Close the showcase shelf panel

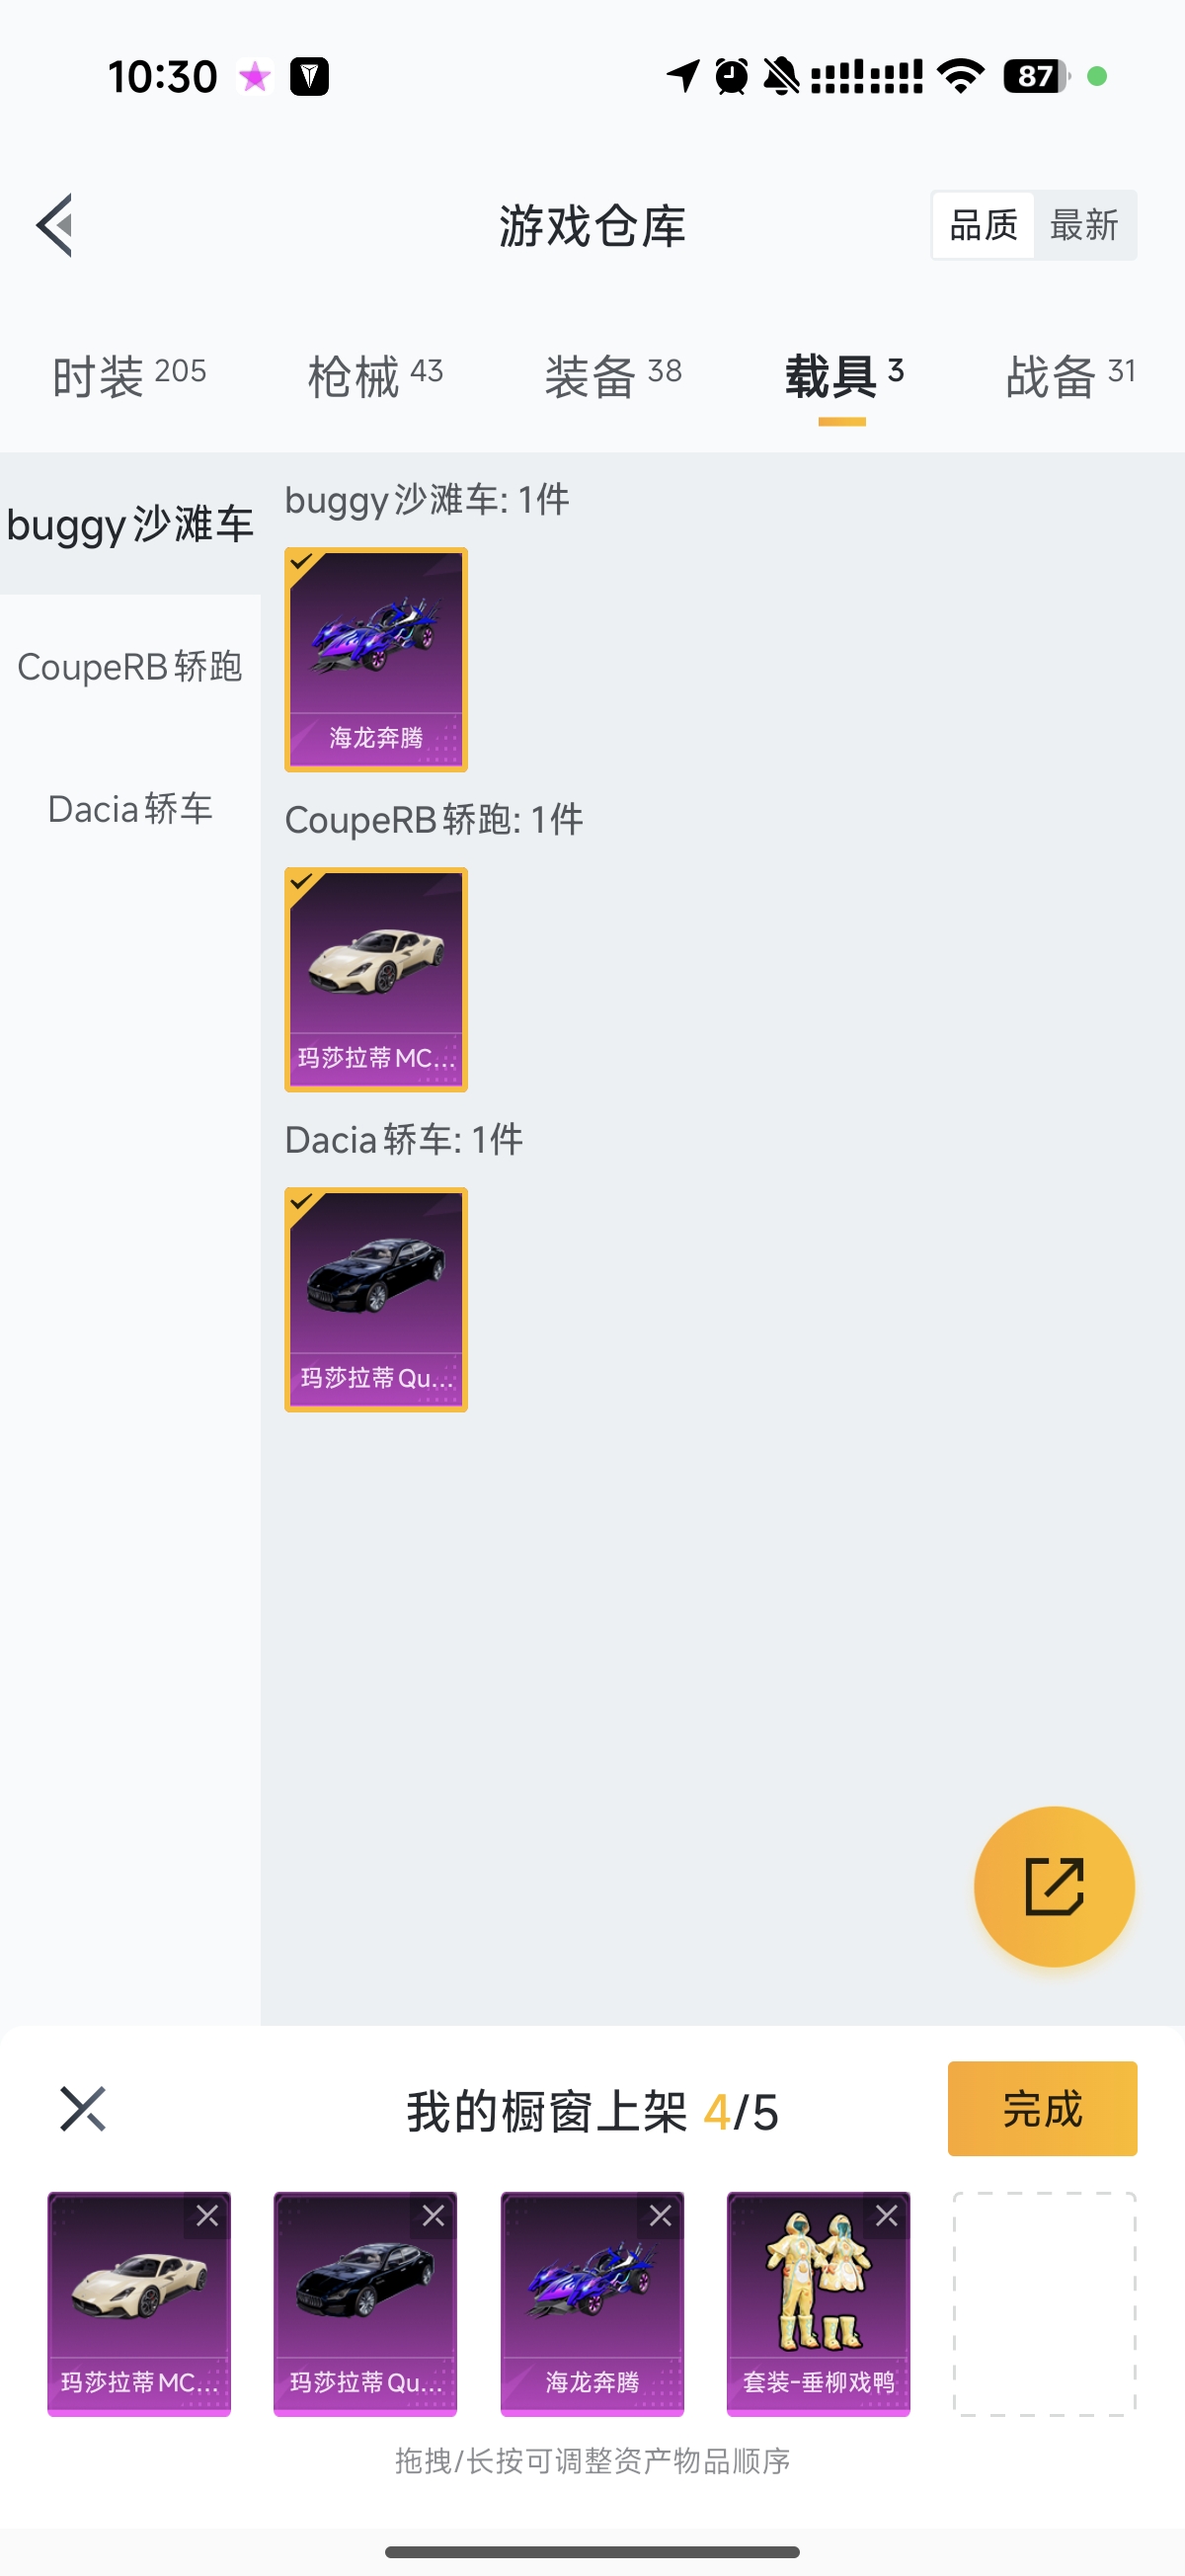click(x=82, y=2109)
